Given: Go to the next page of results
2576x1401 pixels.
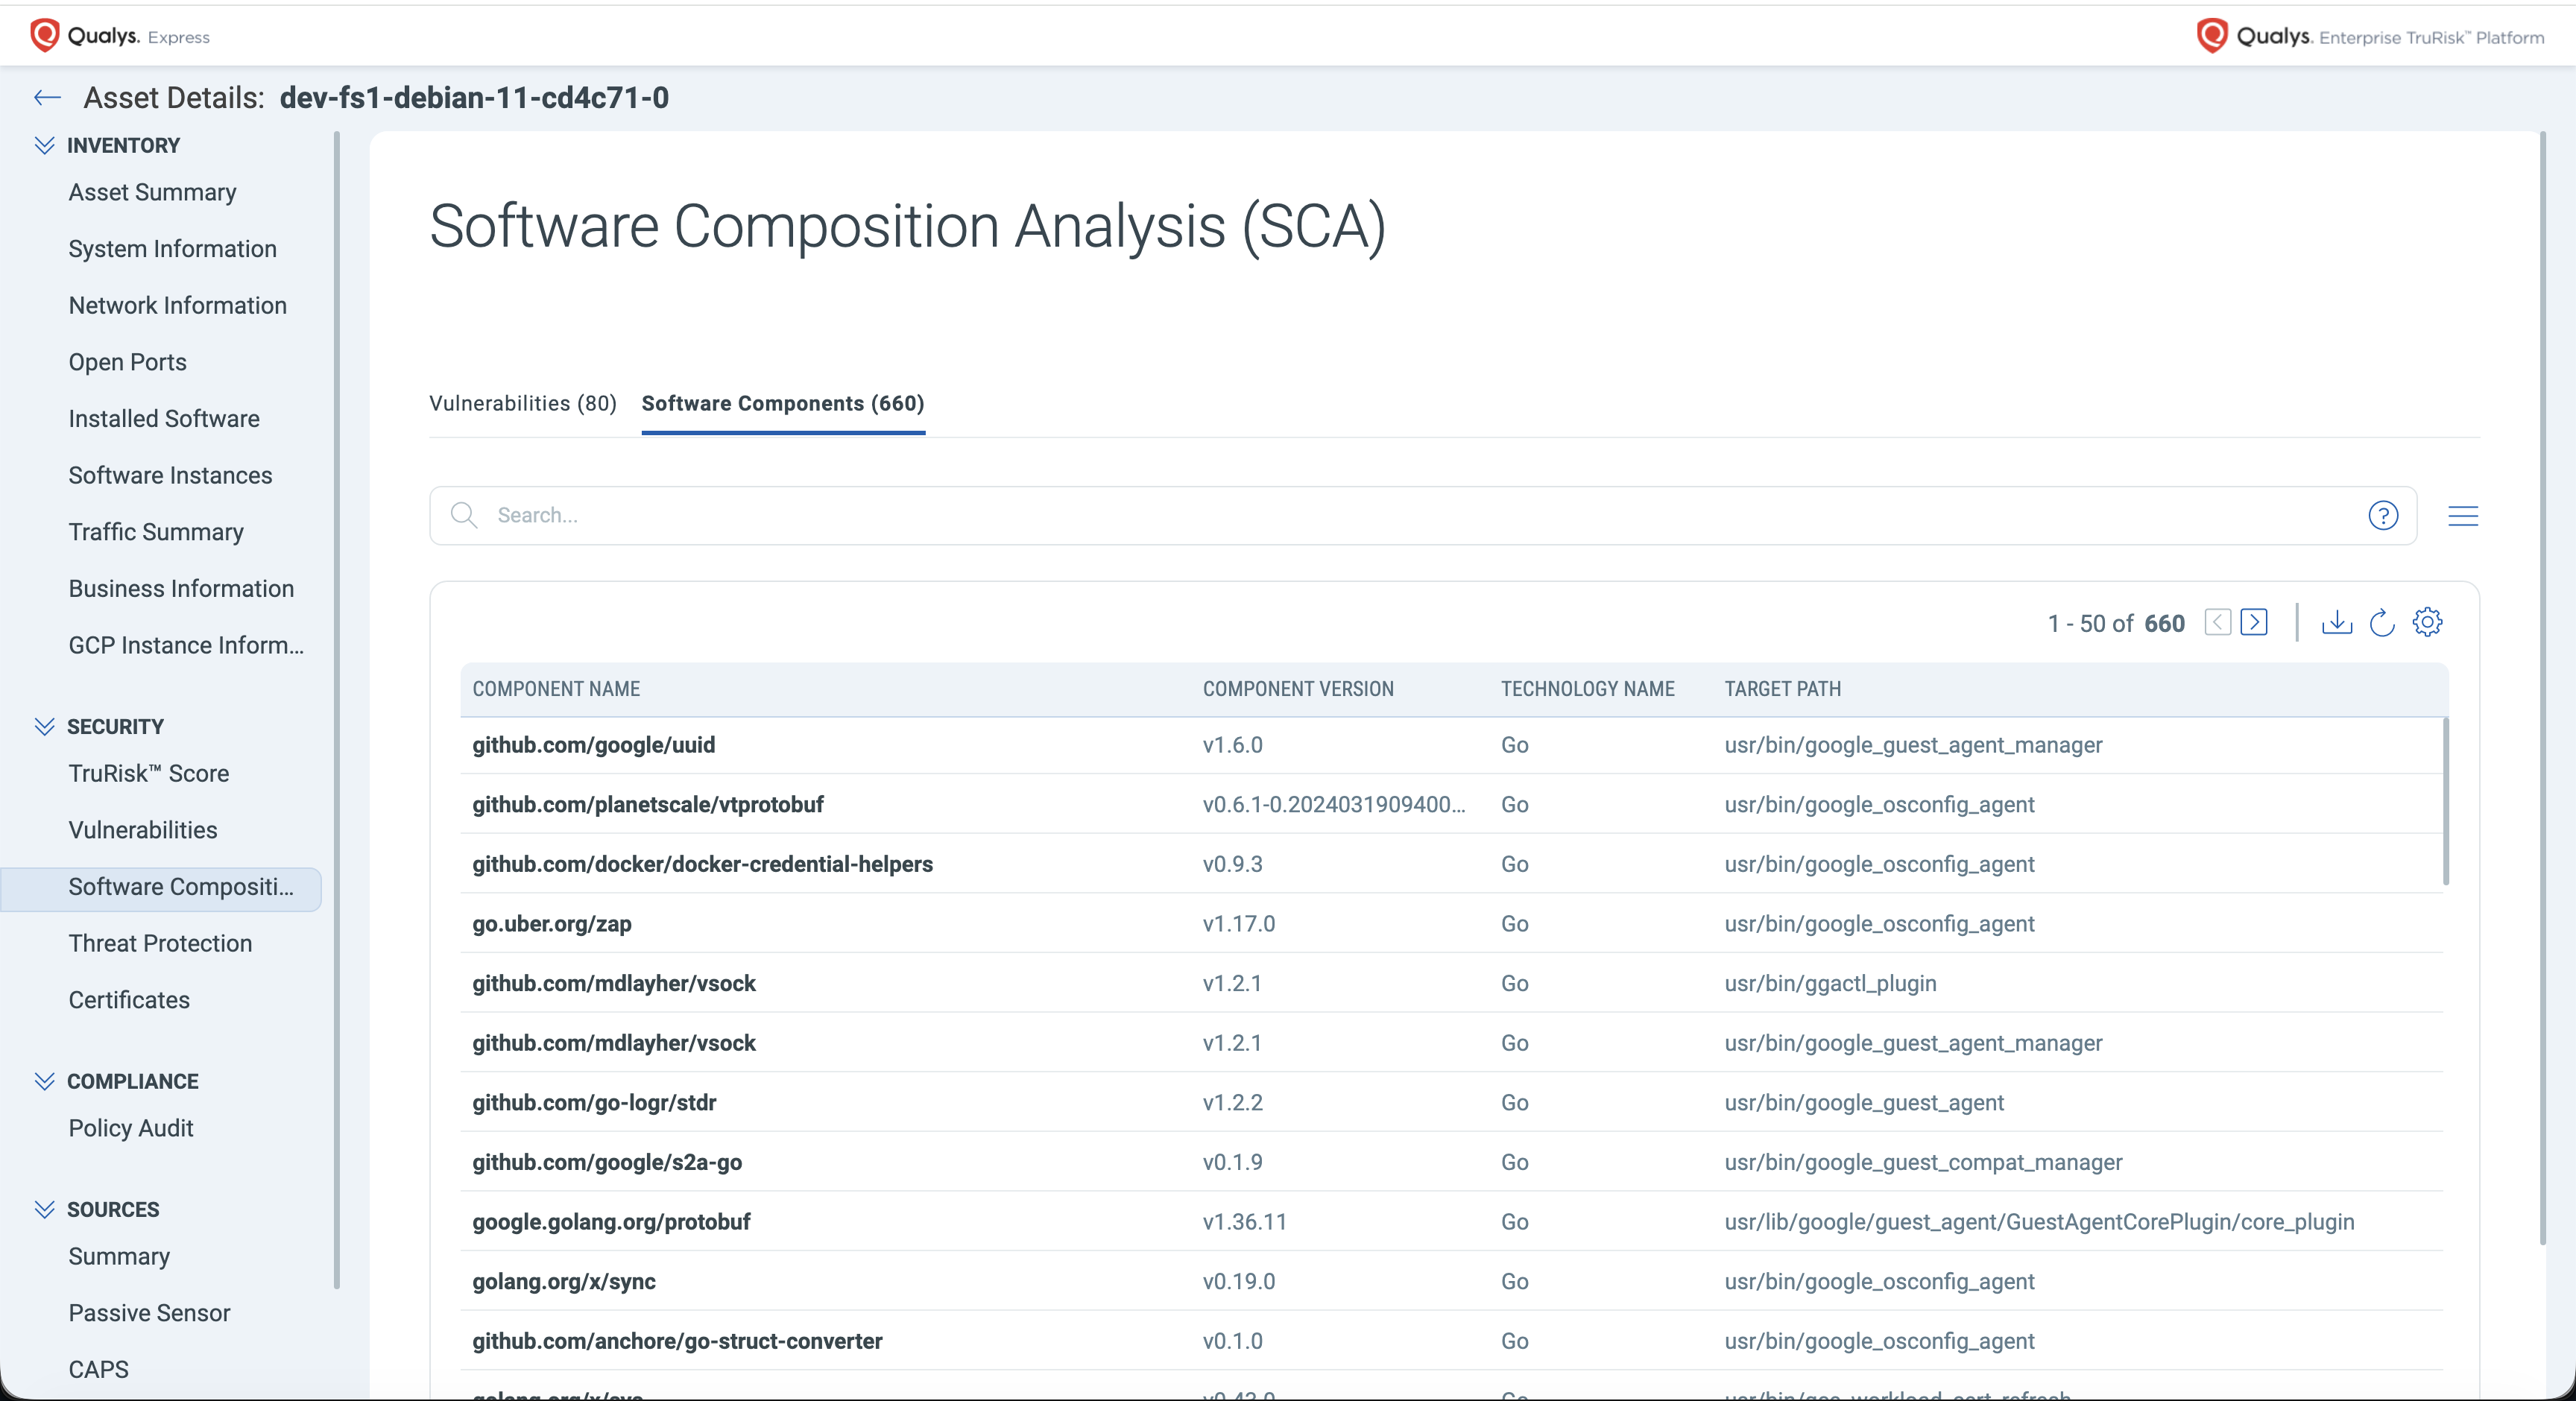Looking at the screenshot, I should (2254, 622).
